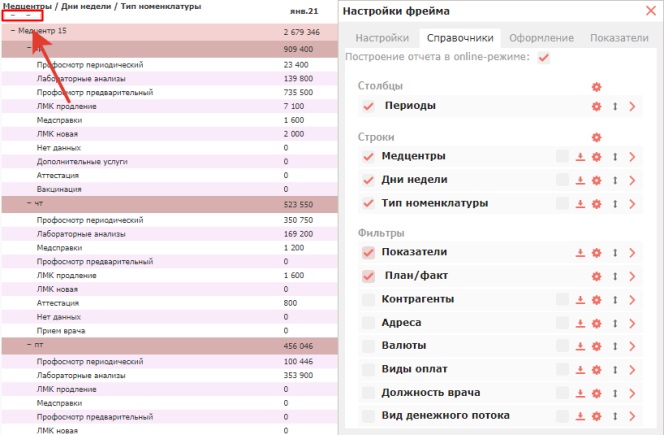The image size is (664, 435).
Task: Click download icon in Дни недели row
Action: pyautogui.click(x=580, y=180)
